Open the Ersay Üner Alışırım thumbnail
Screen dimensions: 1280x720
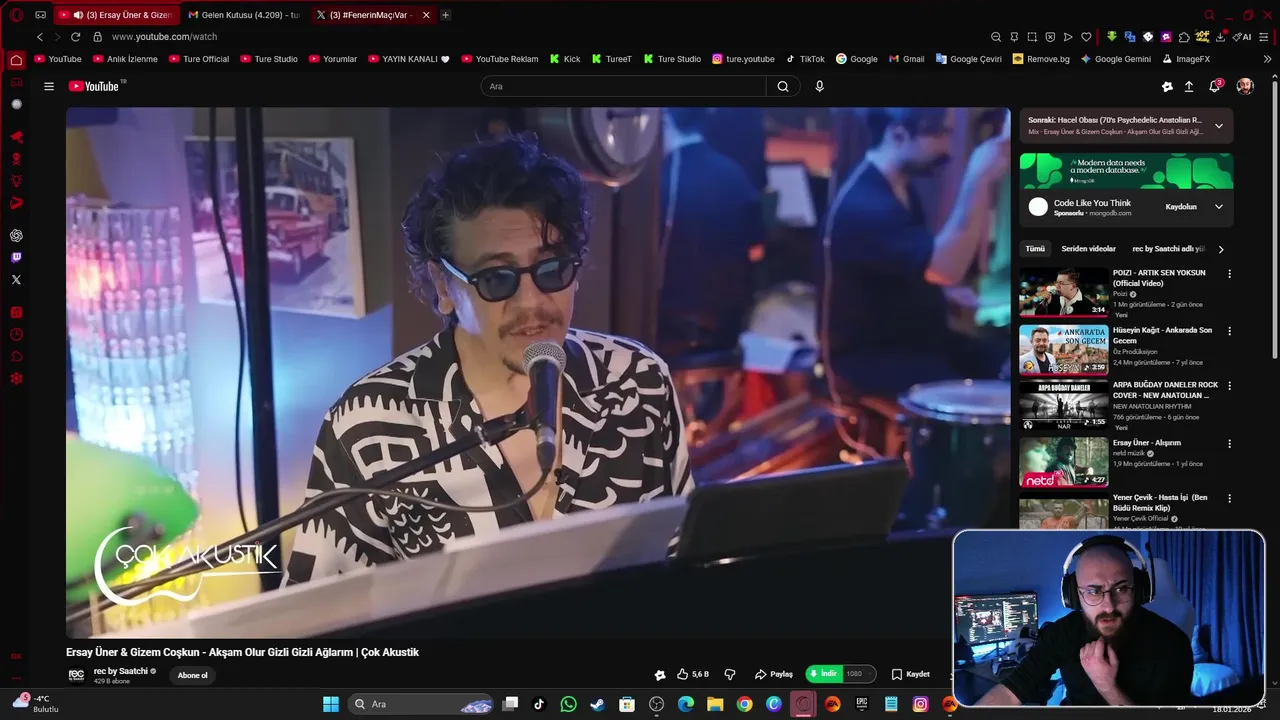1064,462
